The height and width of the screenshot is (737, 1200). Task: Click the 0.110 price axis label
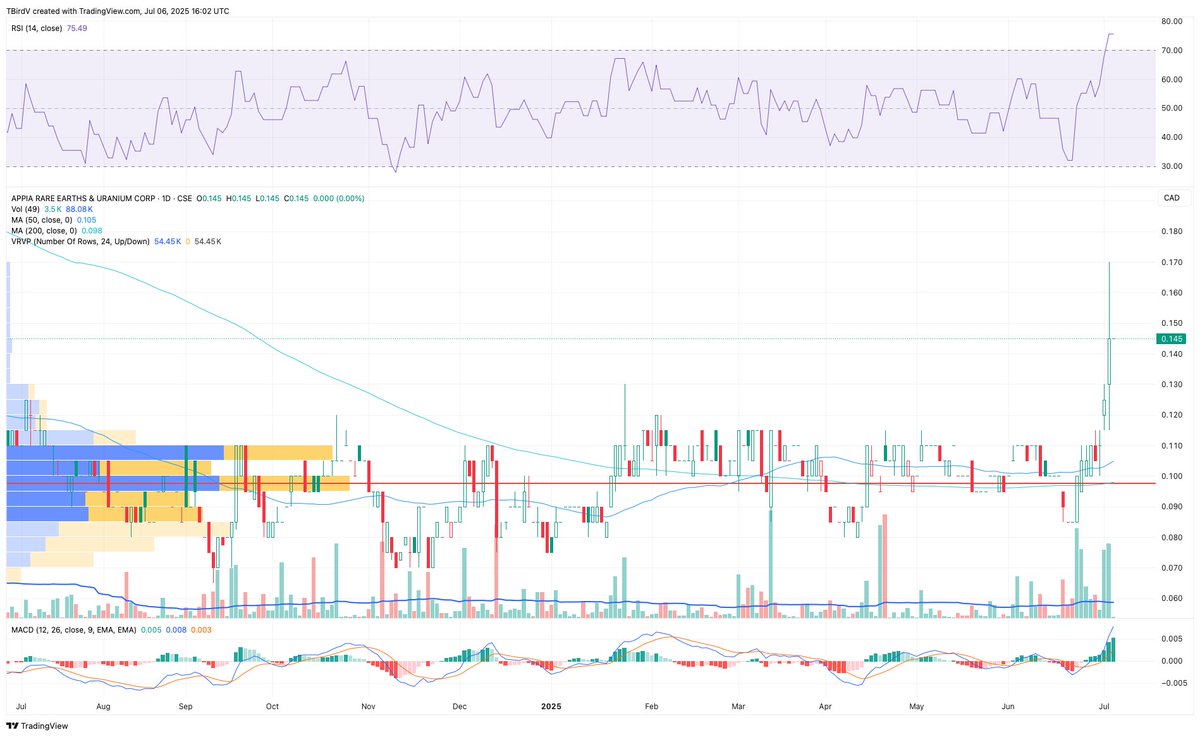coord(1173,446)
